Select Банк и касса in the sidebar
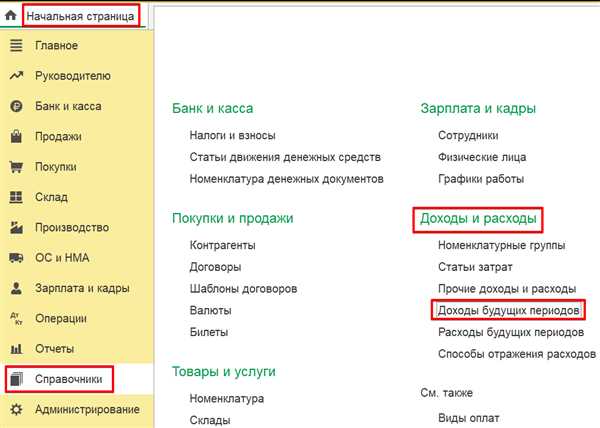Image resolution: width=600 pixels, height=428 pixels. [x=68, y=106]
